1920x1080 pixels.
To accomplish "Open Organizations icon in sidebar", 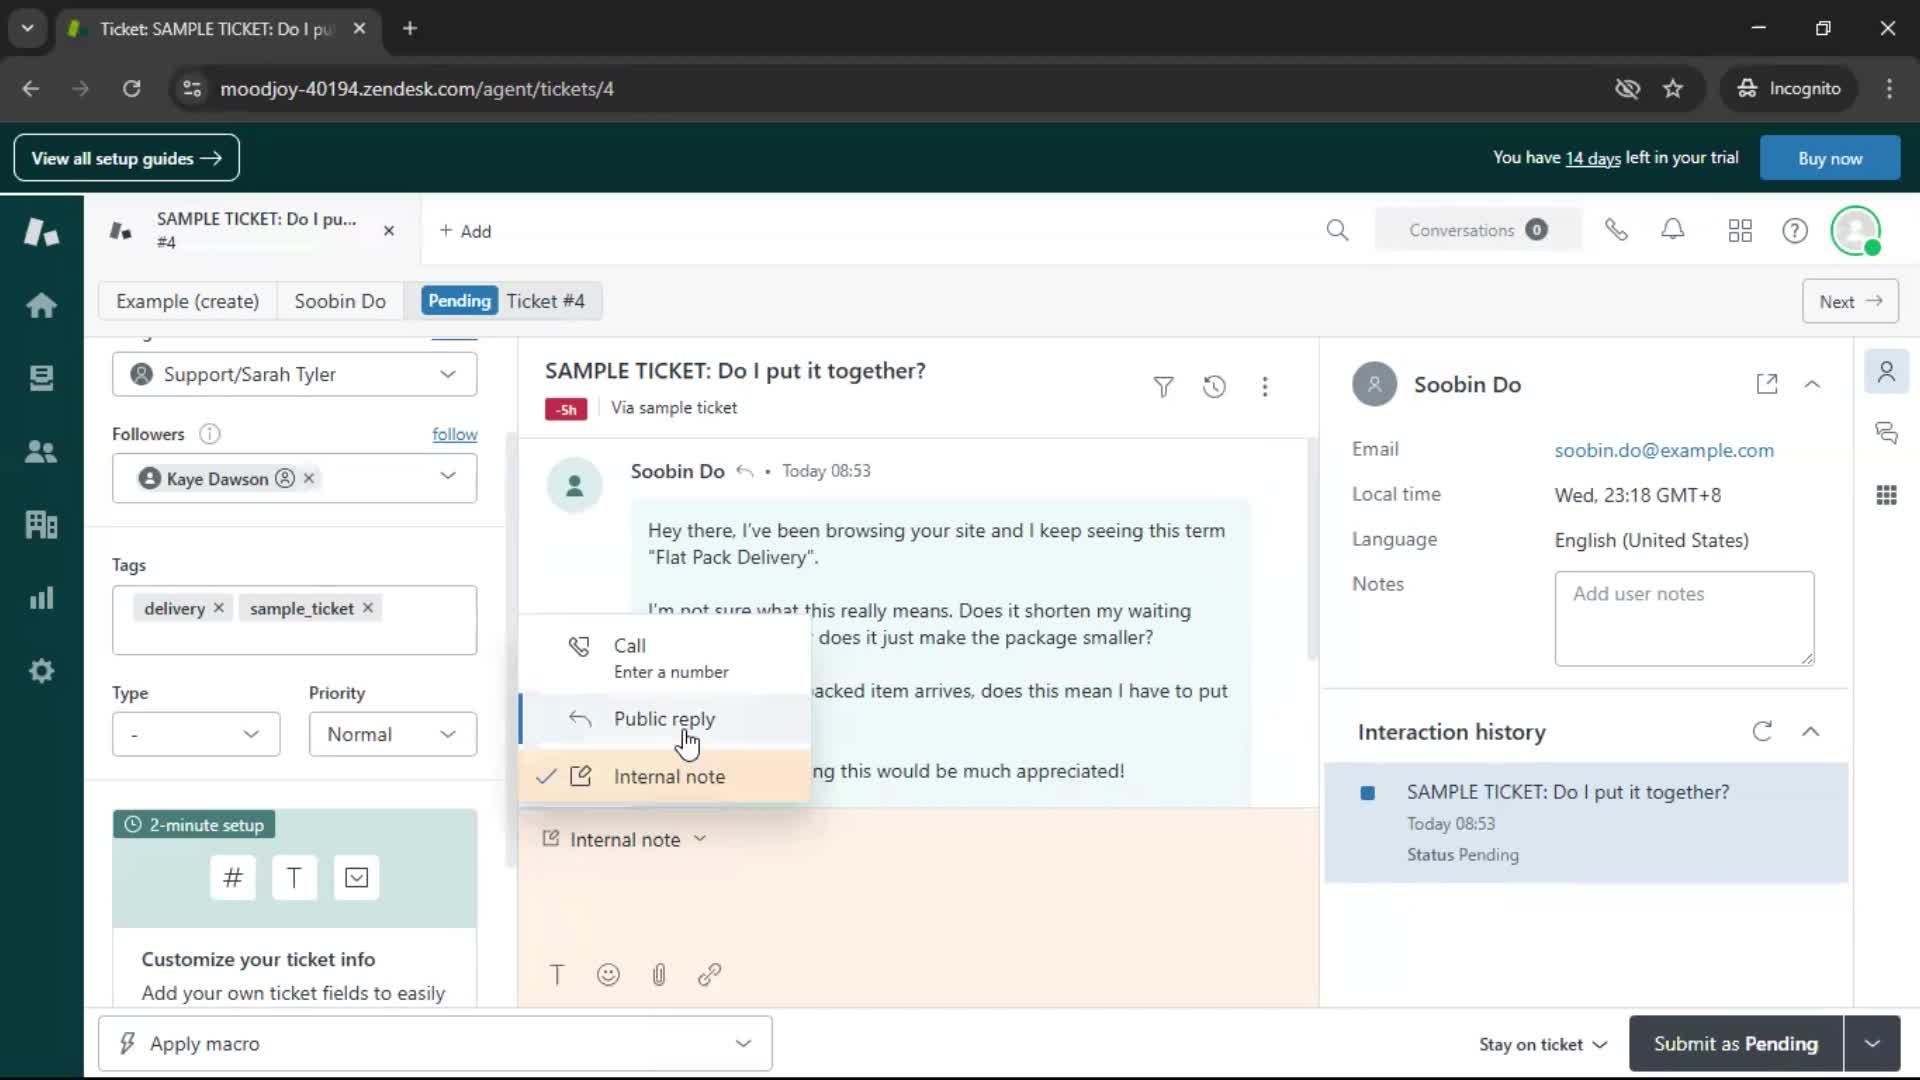I will tap(41, 524).
